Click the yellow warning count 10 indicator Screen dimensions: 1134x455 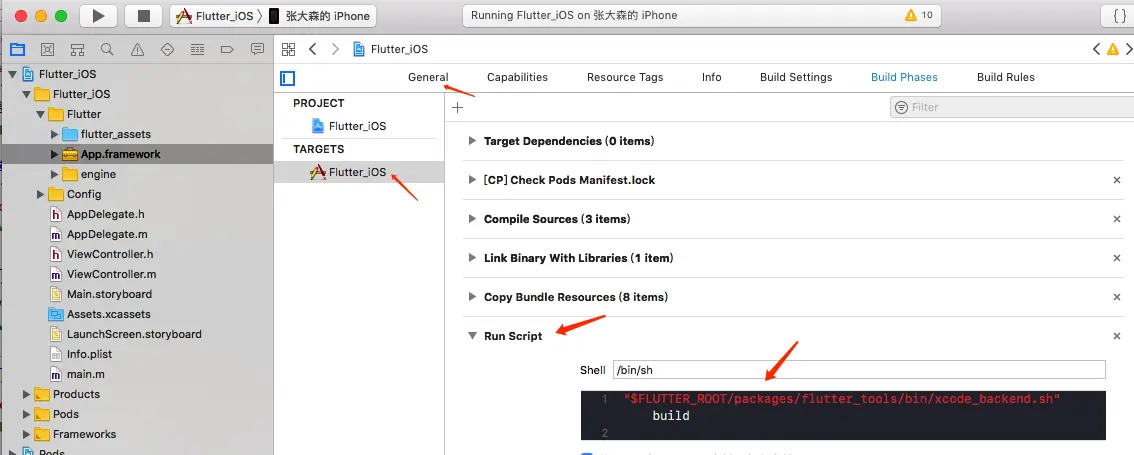(918, 15)
